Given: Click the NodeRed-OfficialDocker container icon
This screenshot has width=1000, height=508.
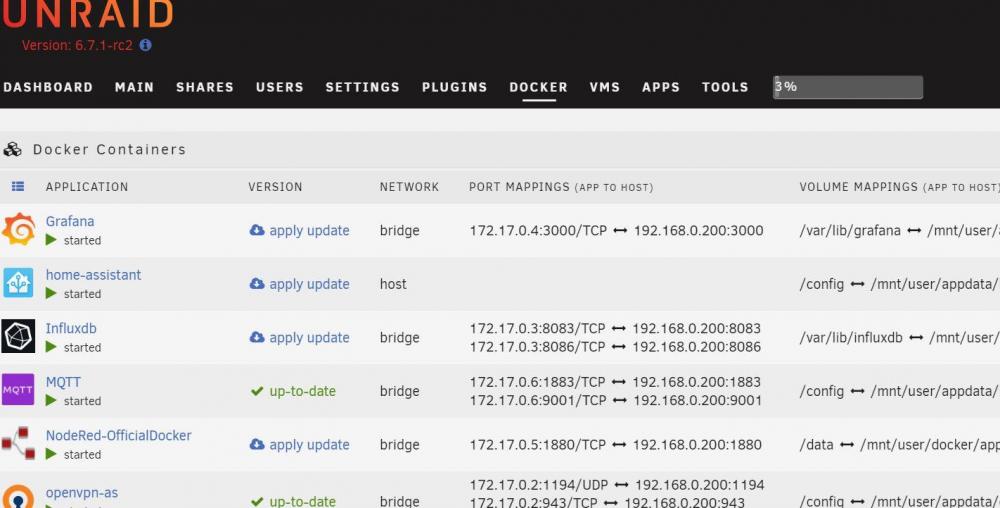Looking at the screenshot, I should pos(18,444).
